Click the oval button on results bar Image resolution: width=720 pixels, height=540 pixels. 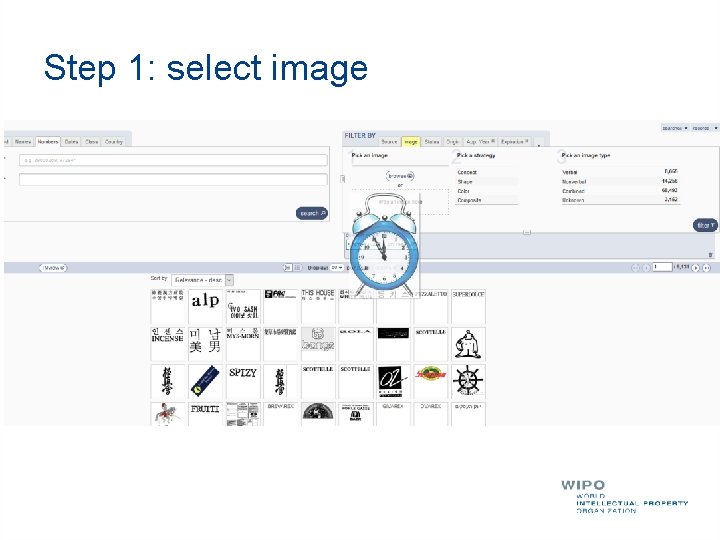pyautogui.click(x=53, y=268)
